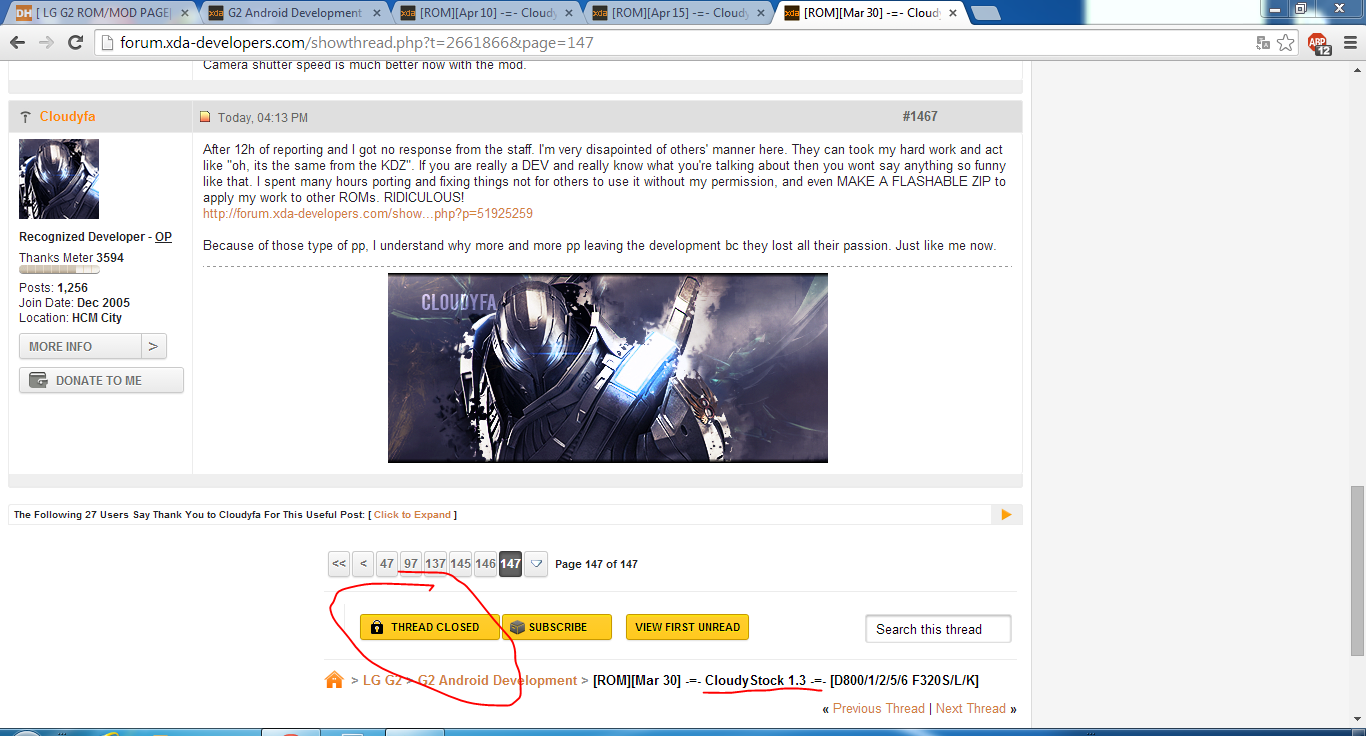
Task: Bookmark this page with the star icon
Action: [1286, 43]
